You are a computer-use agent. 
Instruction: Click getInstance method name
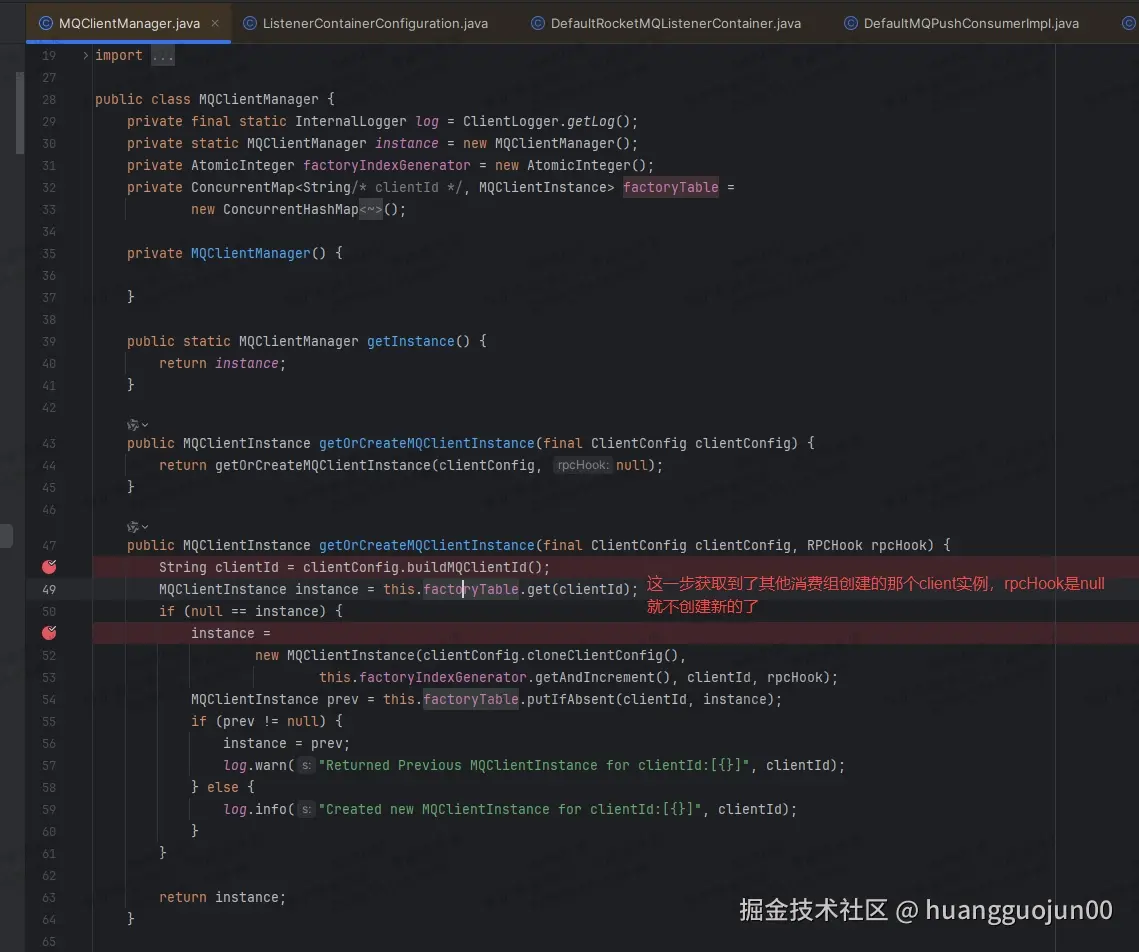point(410,341)
